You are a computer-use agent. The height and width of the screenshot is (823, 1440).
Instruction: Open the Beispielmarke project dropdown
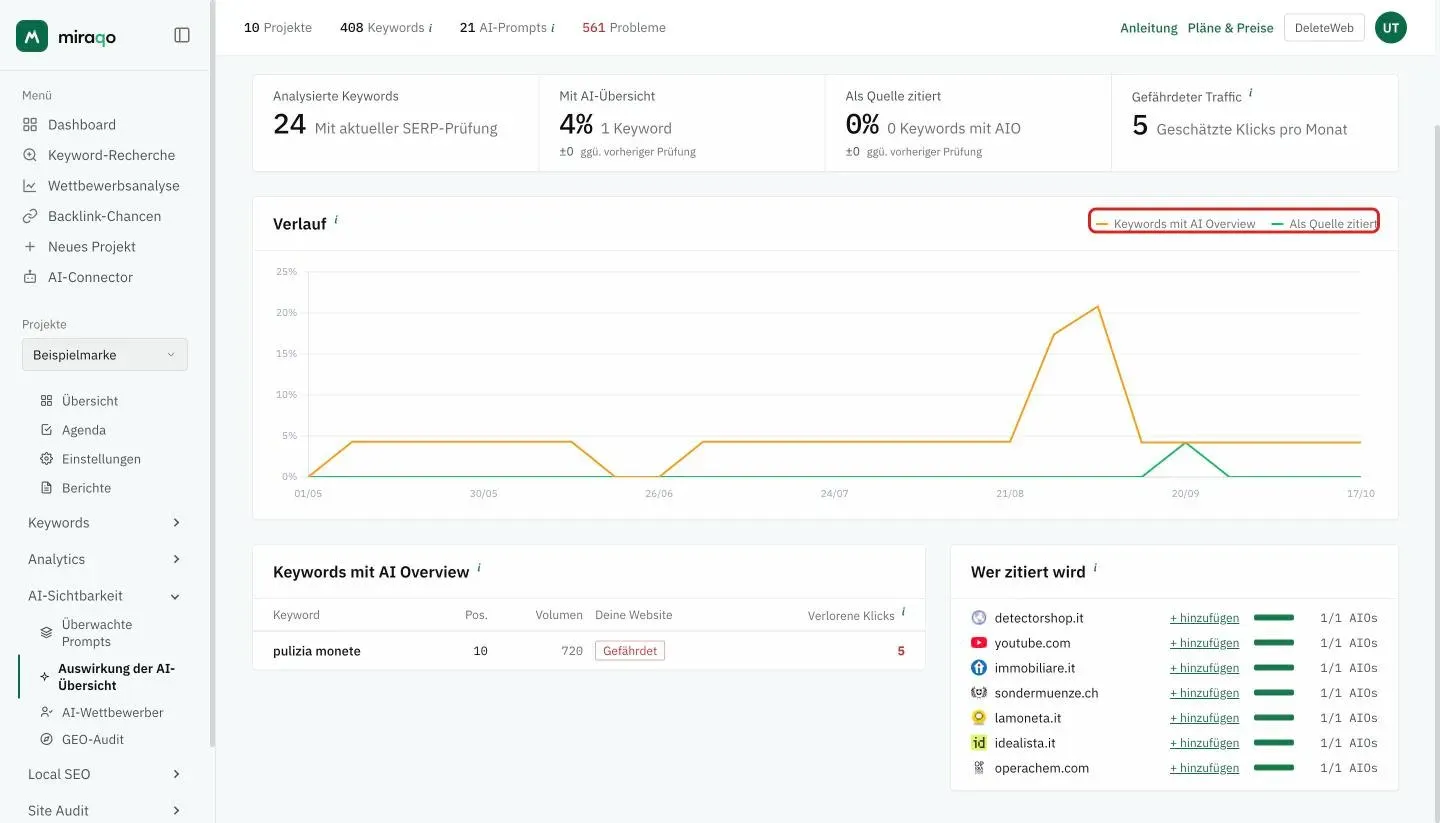coord(105,355)
